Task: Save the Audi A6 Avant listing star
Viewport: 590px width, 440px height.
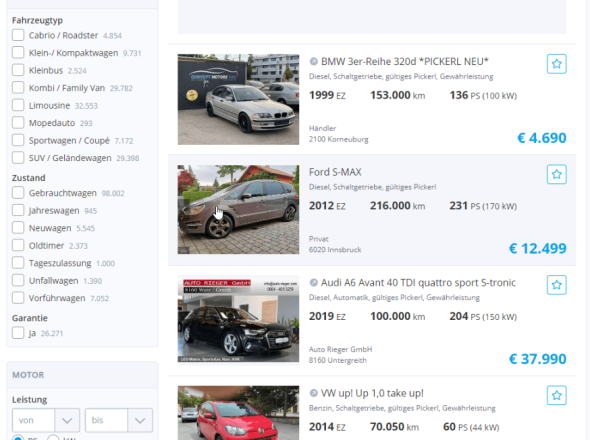Action: click(557, 285)
